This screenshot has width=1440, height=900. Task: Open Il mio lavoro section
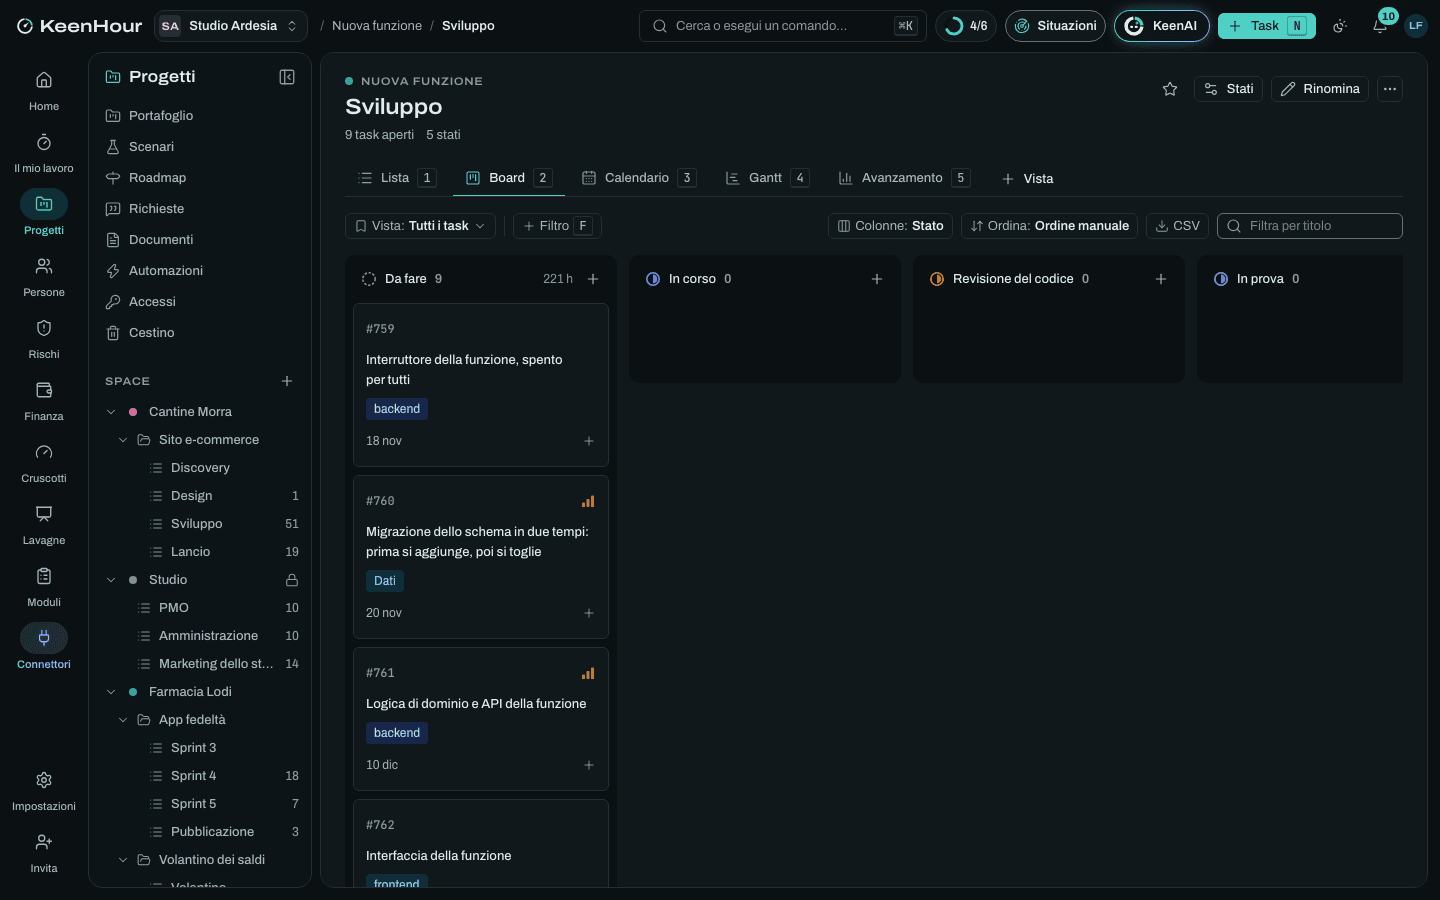(44, 153)
